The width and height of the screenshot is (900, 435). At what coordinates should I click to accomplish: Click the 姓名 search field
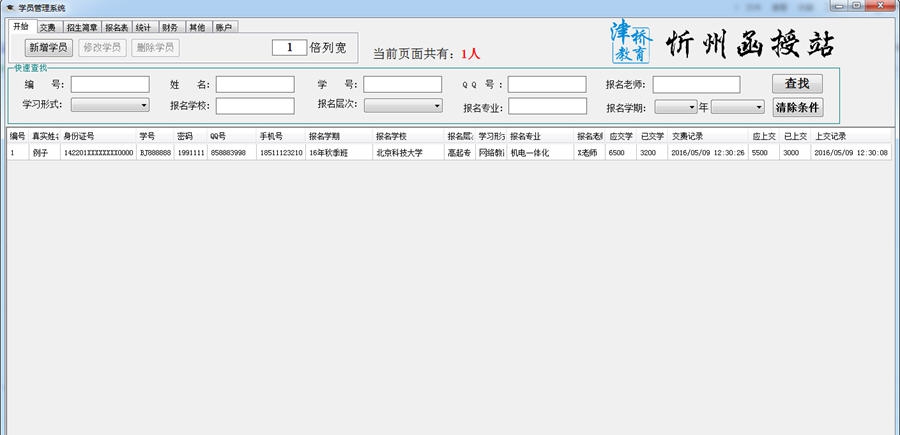pyautogui.click(x=255, y=84)
